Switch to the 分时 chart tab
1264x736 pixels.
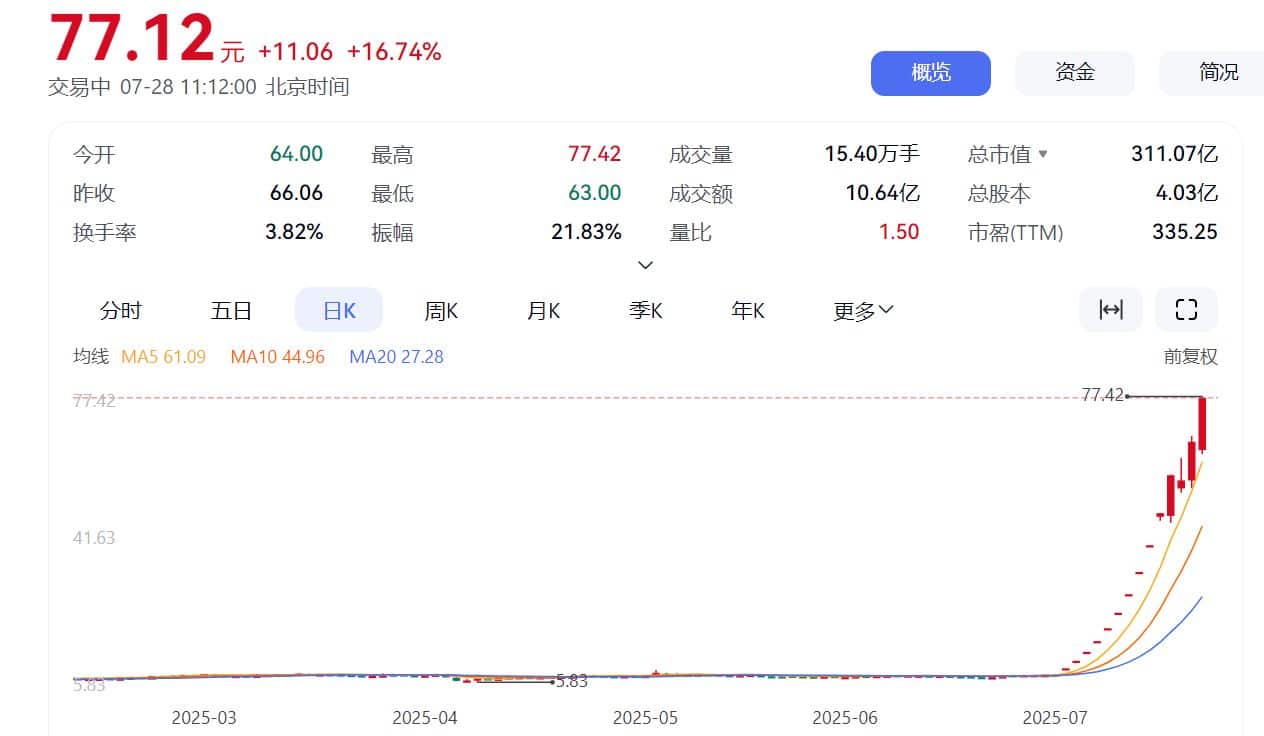(121, 311)
